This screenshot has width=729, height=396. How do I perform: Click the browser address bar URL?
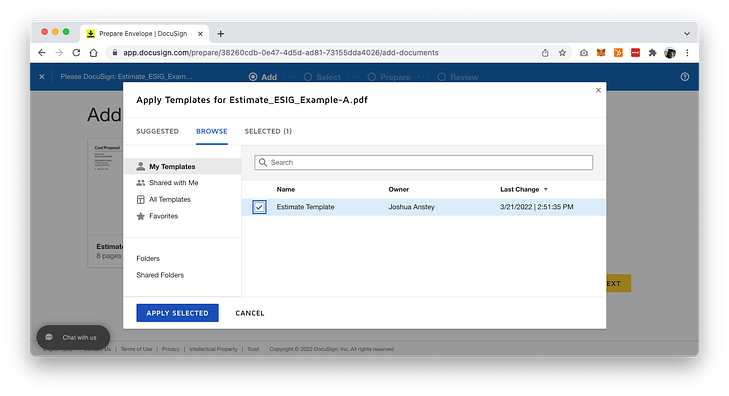click(x=280, y=53)
